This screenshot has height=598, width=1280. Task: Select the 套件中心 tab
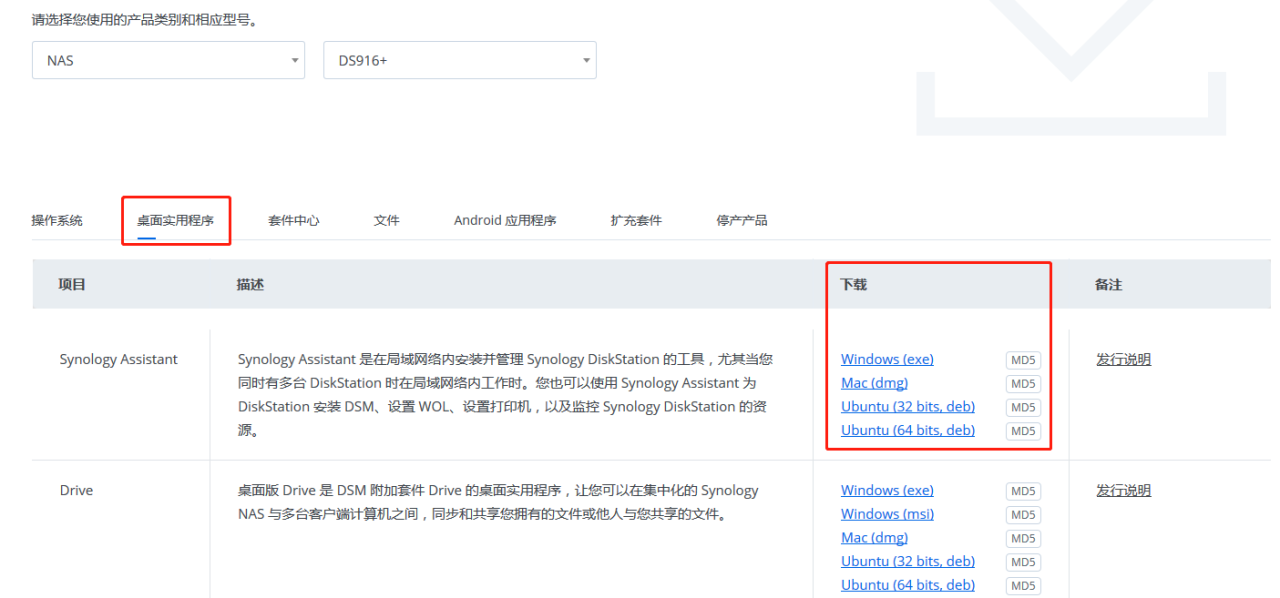point(294,220)
